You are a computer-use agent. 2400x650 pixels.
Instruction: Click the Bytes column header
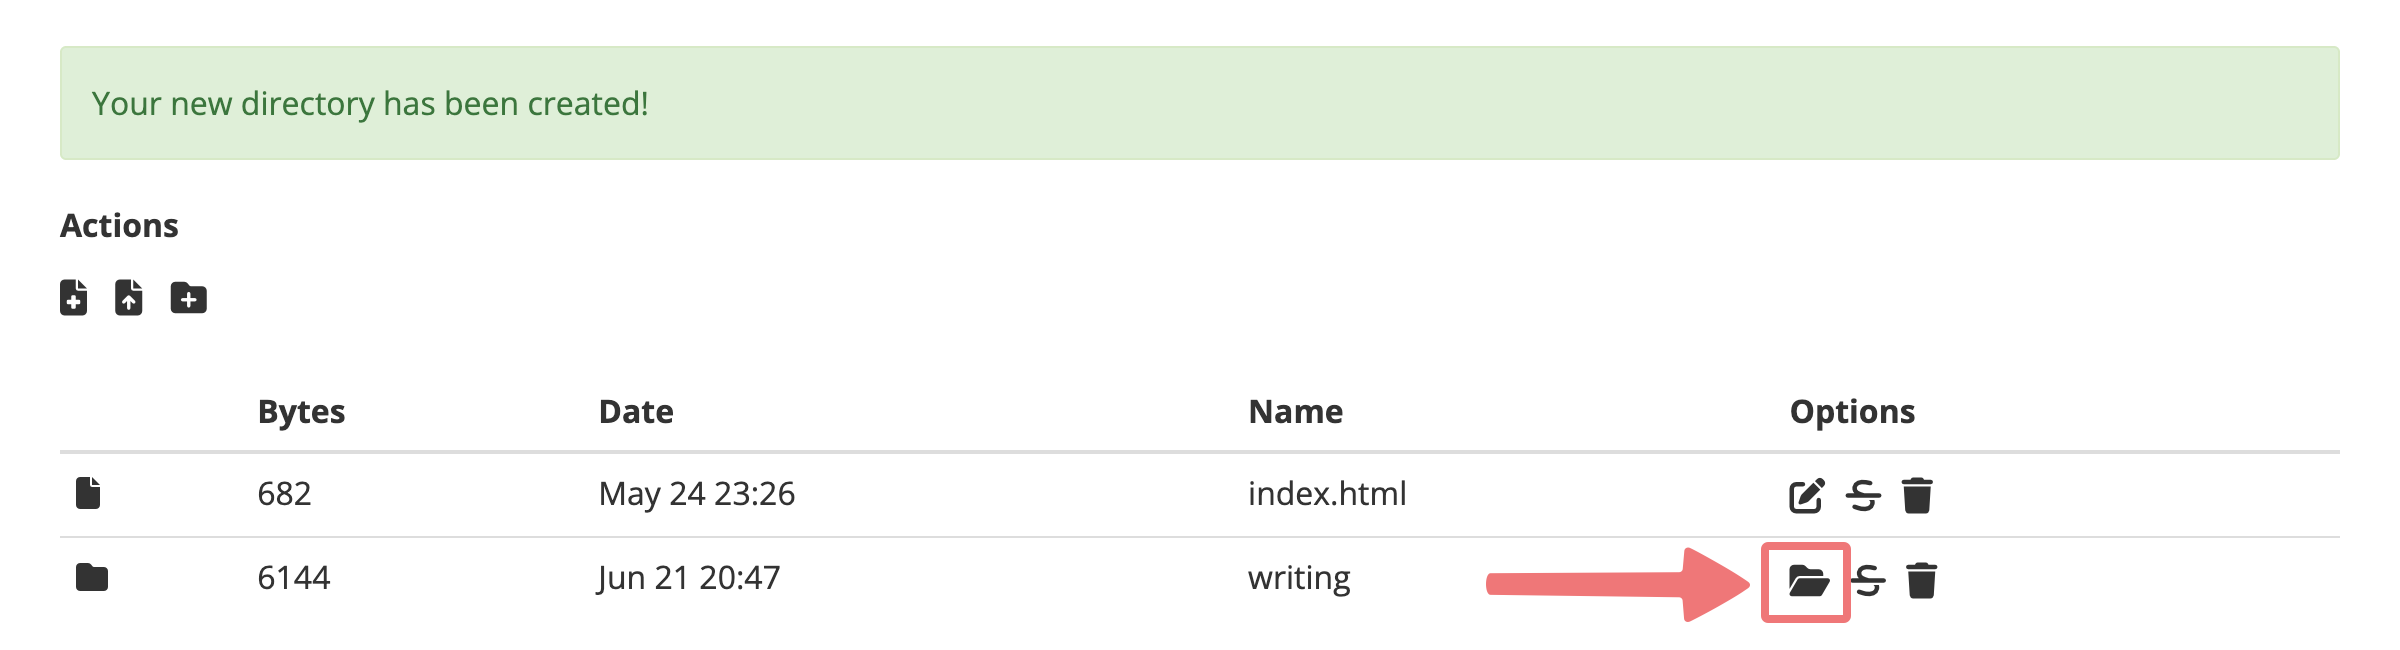pyautogui.click(x=301, y=412)
